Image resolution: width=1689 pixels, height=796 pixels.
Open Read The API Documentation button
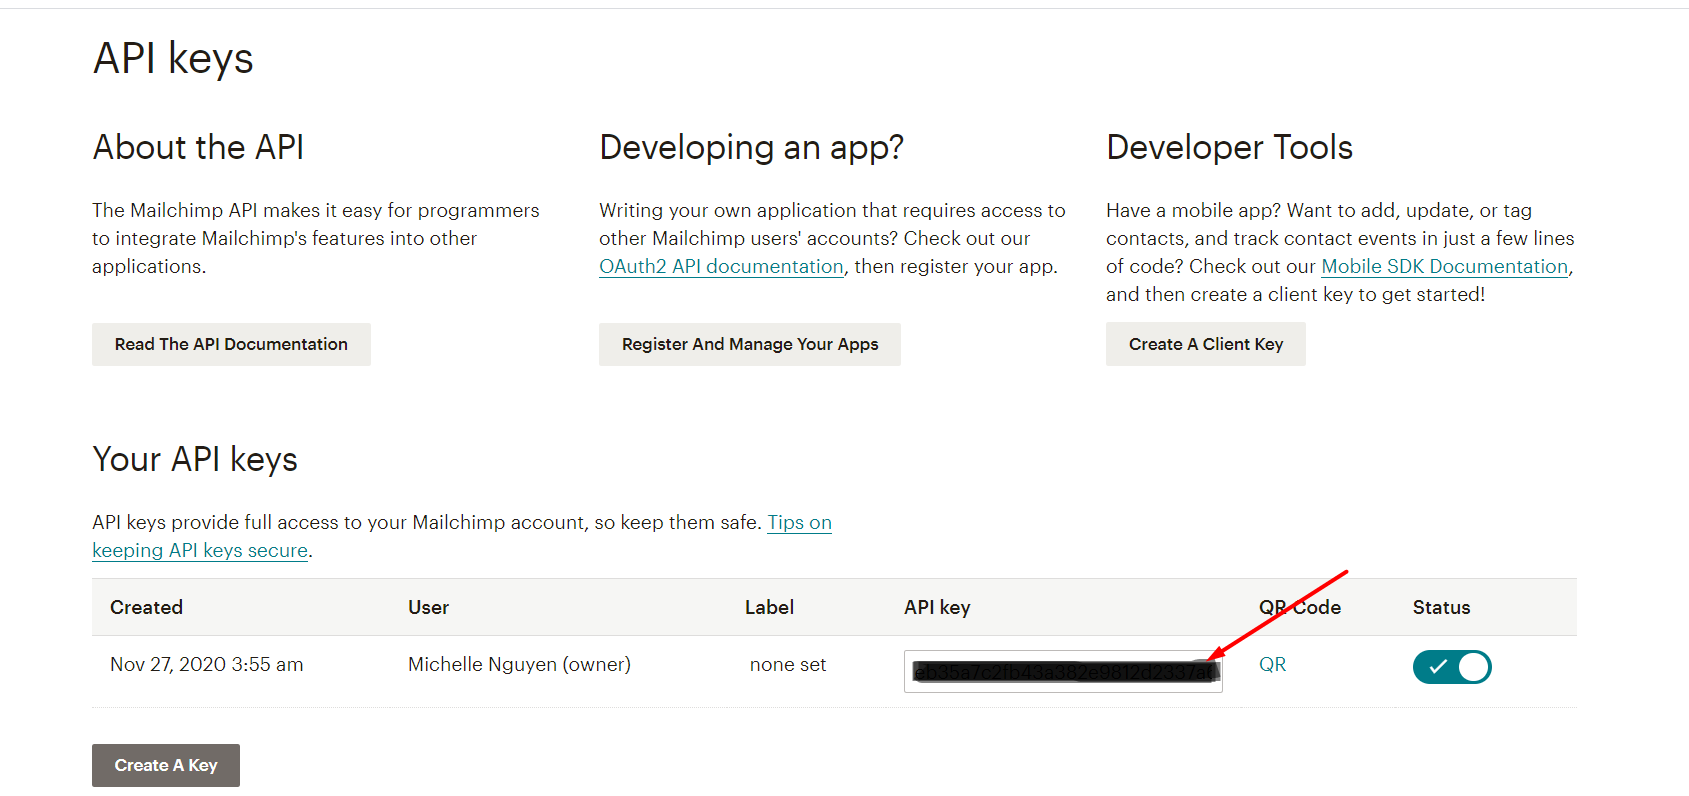(x=231, y=344)
